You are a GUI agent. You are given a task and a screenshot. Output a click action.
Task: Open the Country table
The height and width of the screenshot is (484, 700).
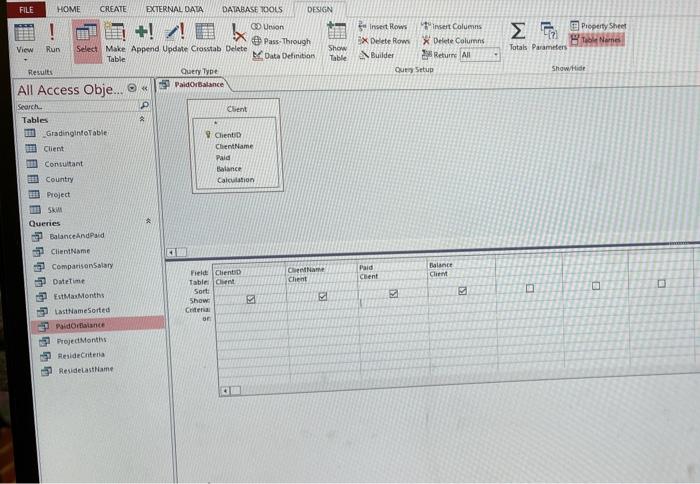coord(50,179)
